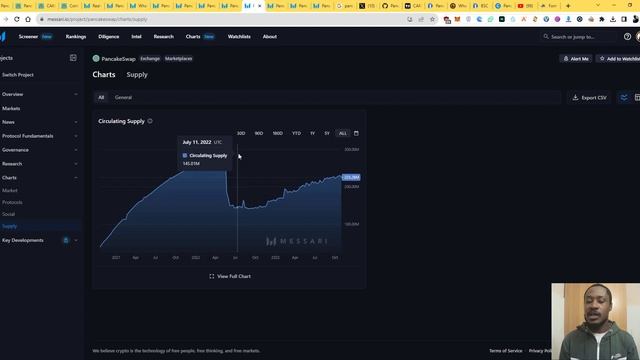Click the download icon on Export CSV

coord(576,98)
